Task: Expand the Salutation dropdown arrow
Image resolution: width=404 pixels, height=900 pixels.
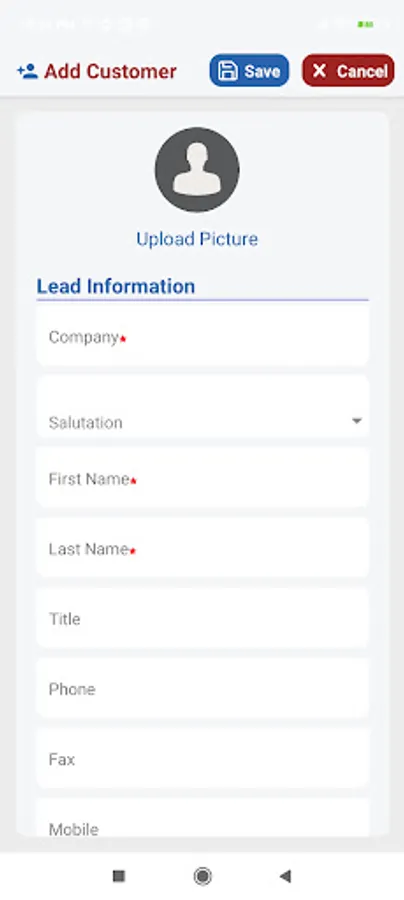Action: tap(356, 421)
